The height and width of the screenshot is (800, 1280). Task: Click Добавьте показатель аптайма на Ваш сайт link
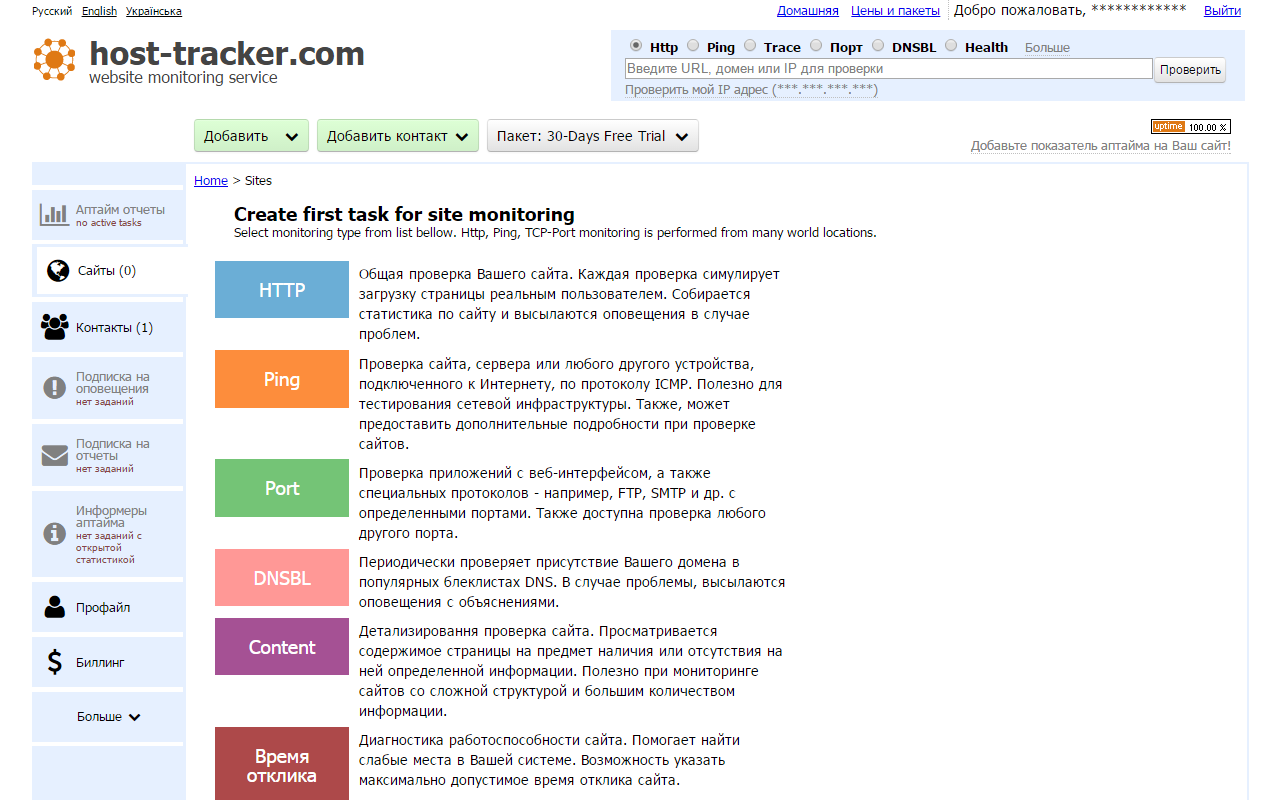point(1101,146)
